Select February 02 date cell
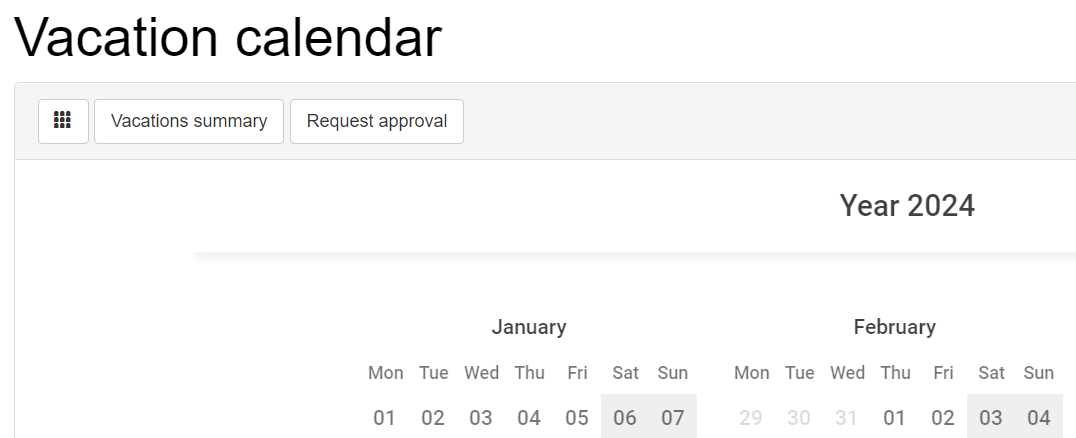 click(x=943, y=417)
